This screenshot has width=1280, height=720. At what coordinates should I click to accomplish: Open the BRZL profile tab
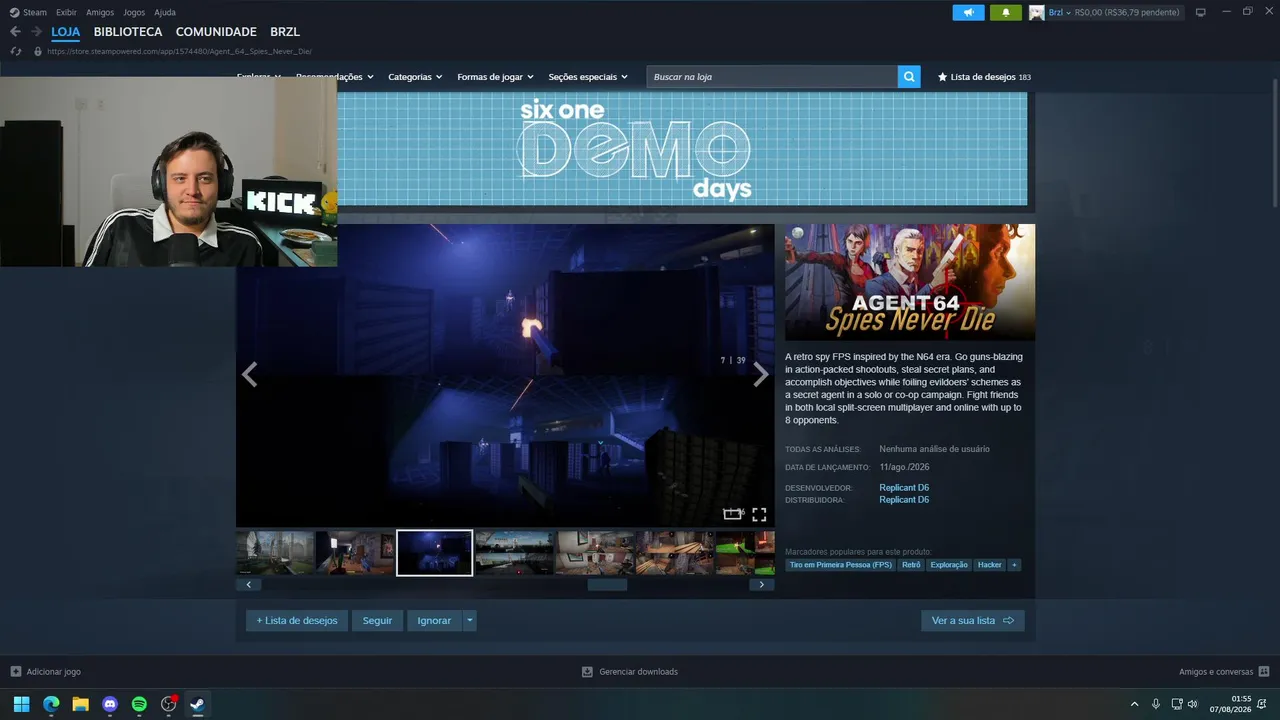pyautogui.click(x=285, y=32)
